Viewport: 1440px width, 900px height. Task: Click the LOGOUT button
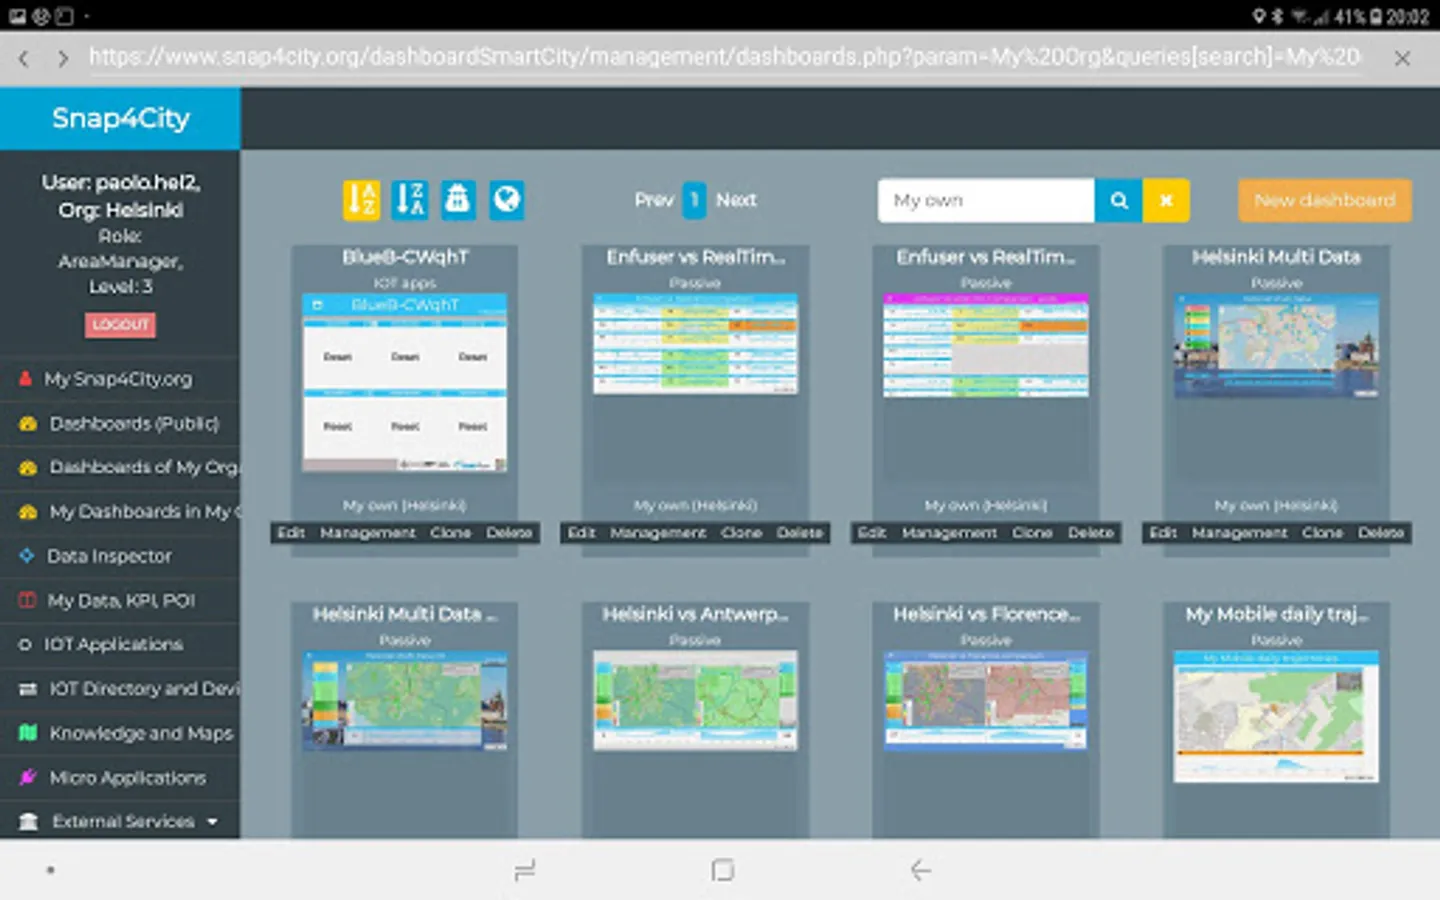(120, 324)
